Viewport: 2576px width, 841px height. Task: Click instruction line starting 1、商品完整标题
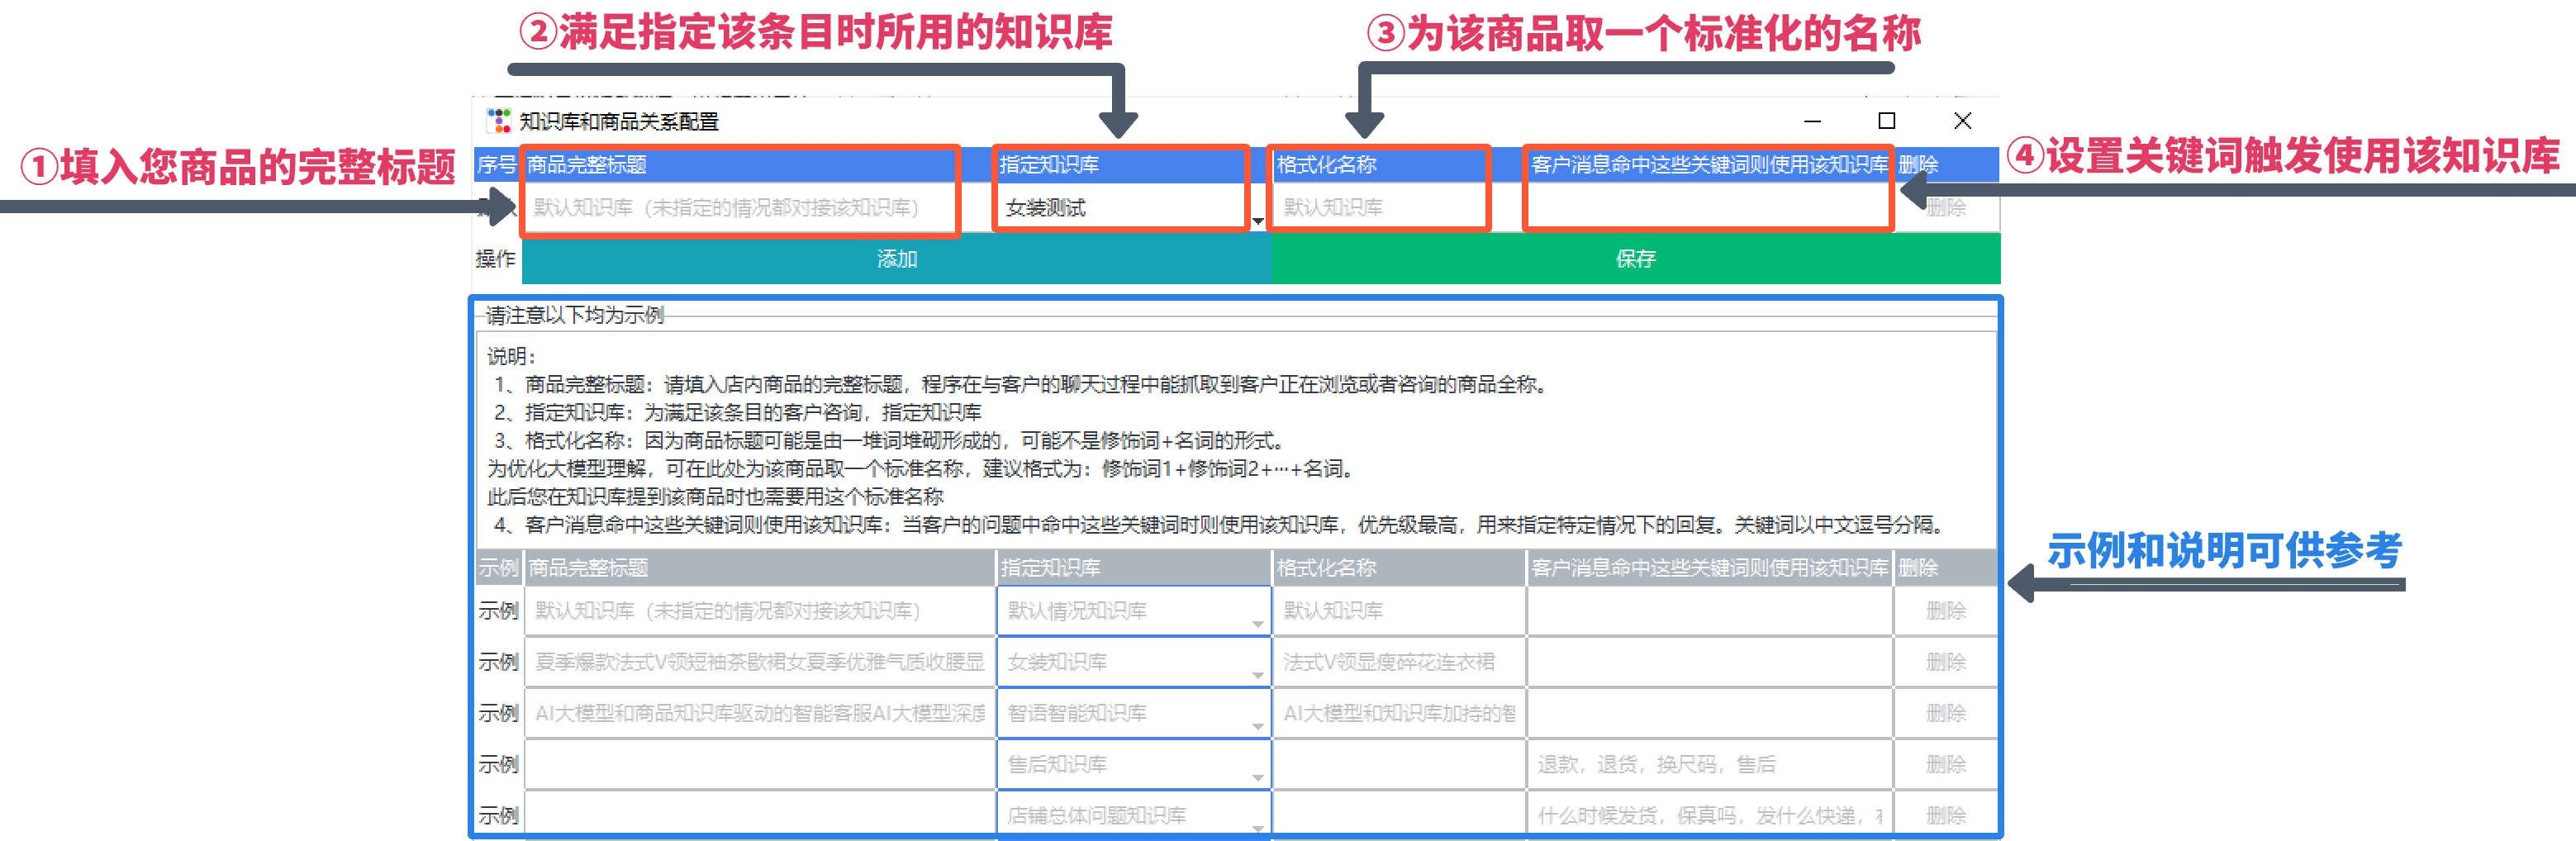click(x=1020, y=384)
